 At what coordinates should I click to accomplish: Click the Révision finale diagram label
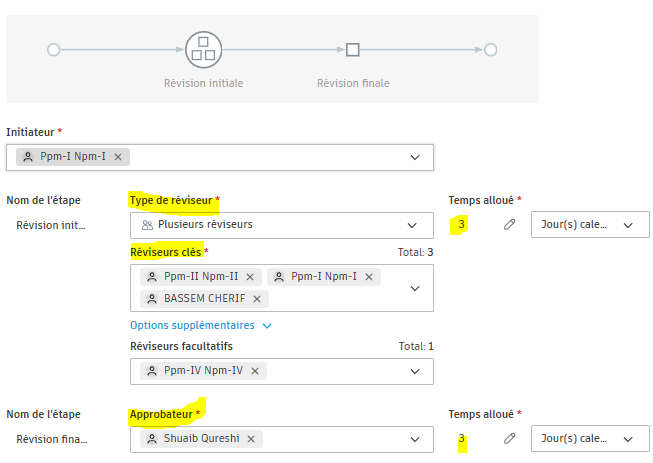353,83
